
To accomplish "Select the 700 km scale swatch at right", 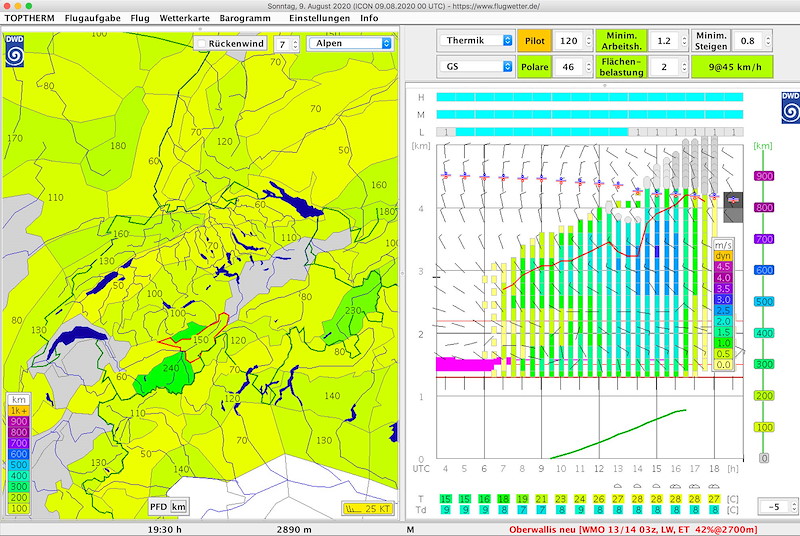I will tap(764, 239).
